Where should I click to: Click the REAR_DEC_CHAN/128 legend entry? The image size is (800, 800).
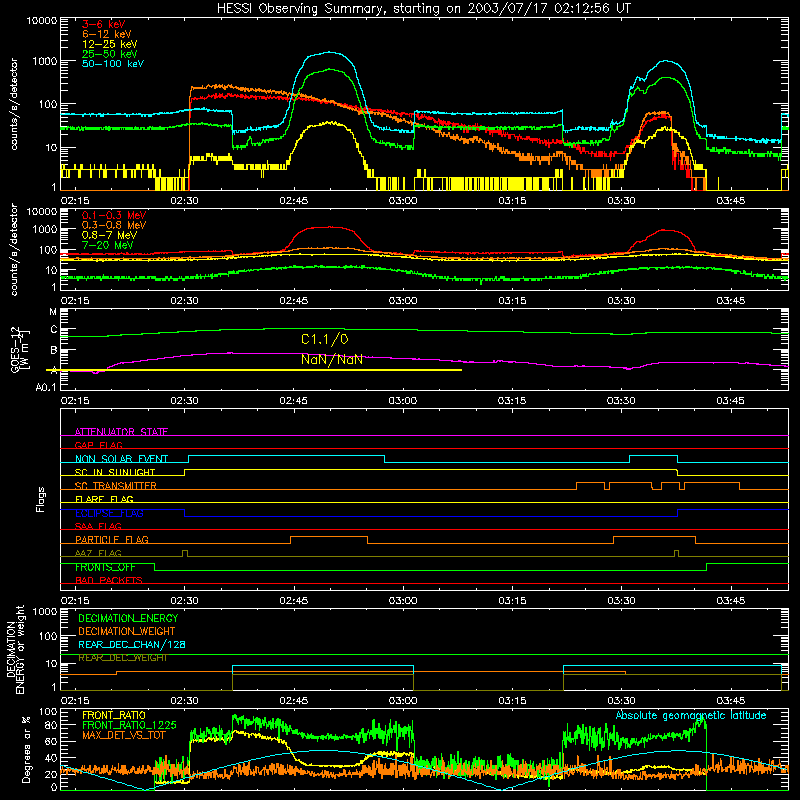[132, 644]
